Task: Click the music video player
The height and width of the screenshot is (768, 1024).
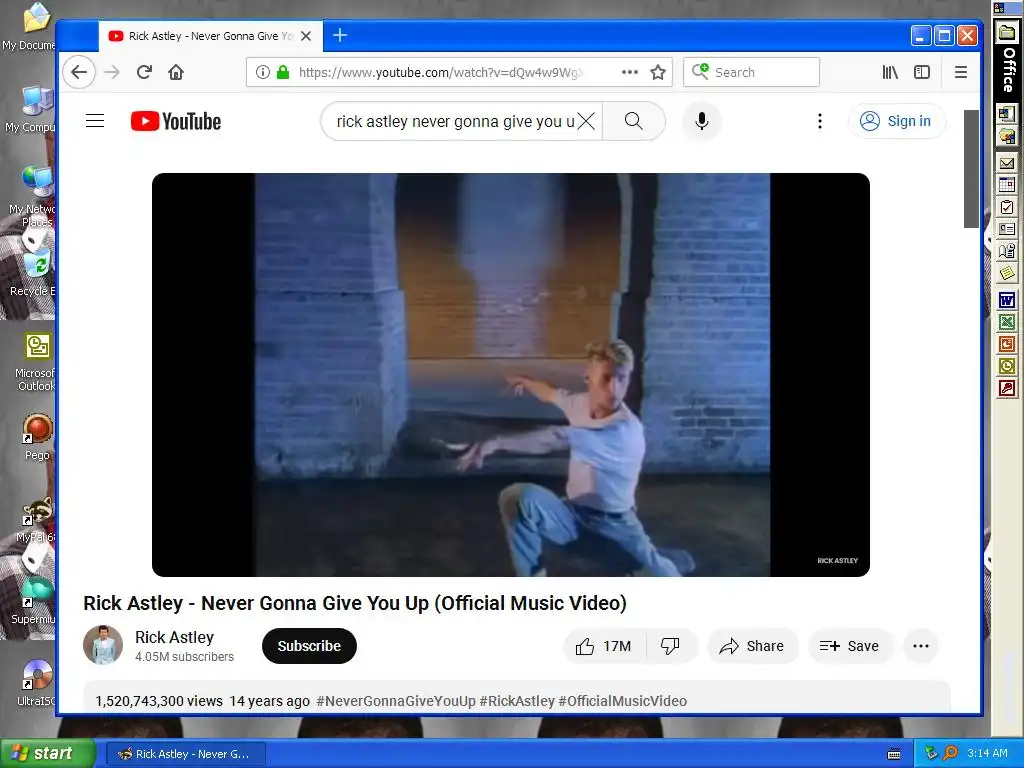Action: [x=511, y=374]
